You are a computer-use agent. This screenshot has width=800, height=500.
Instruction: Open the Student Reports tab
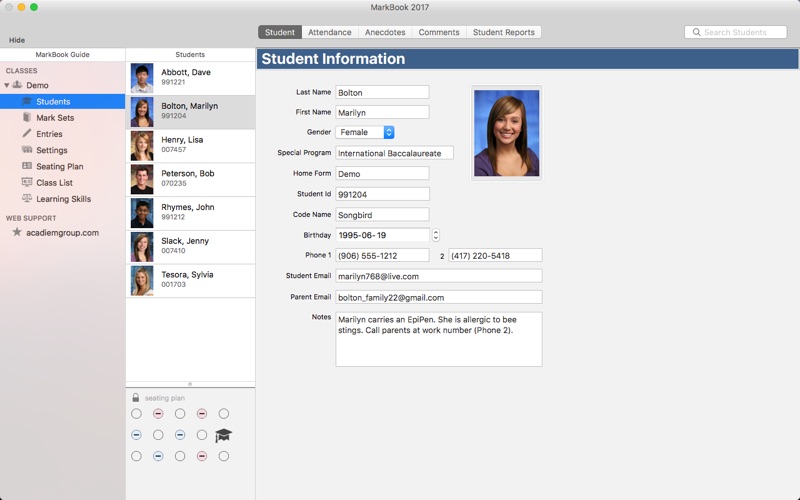click(504, 32)
